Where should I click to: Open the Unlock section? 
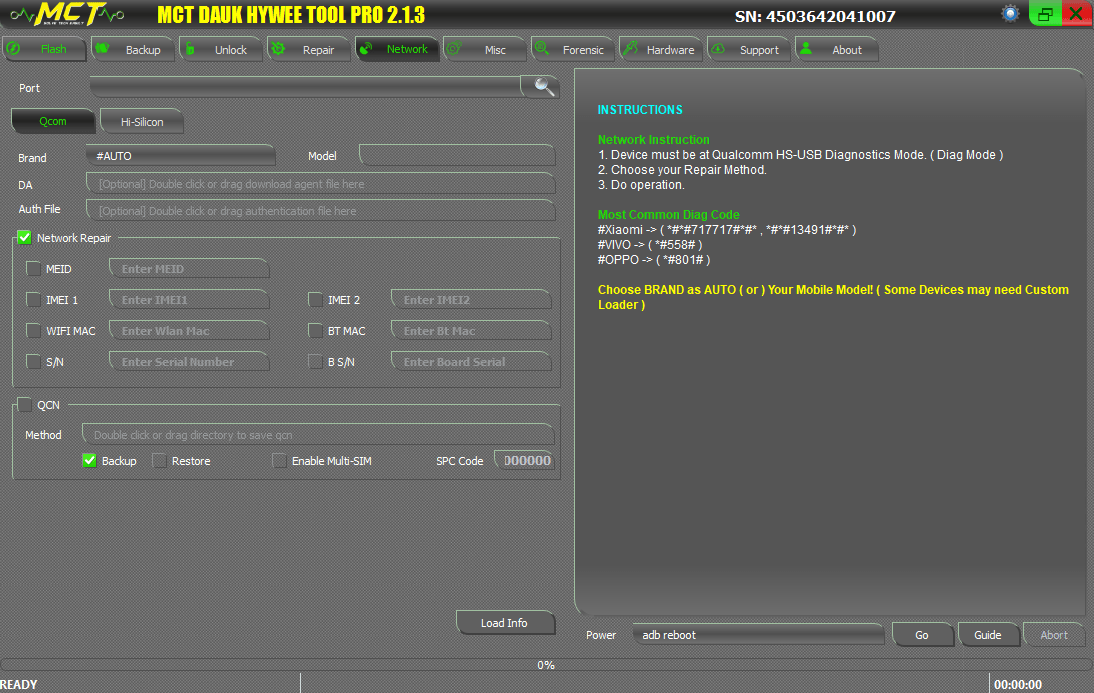click(x=219, y=48)
